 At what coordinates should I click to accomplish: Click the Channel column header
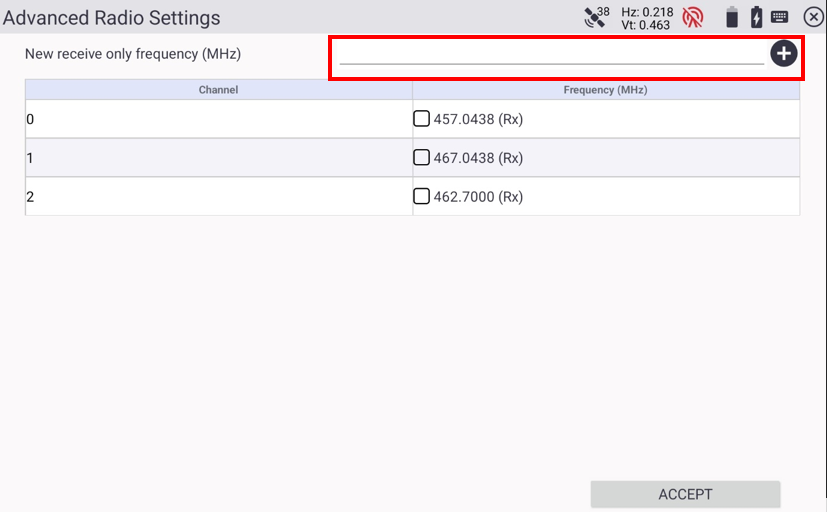(218, 90)
